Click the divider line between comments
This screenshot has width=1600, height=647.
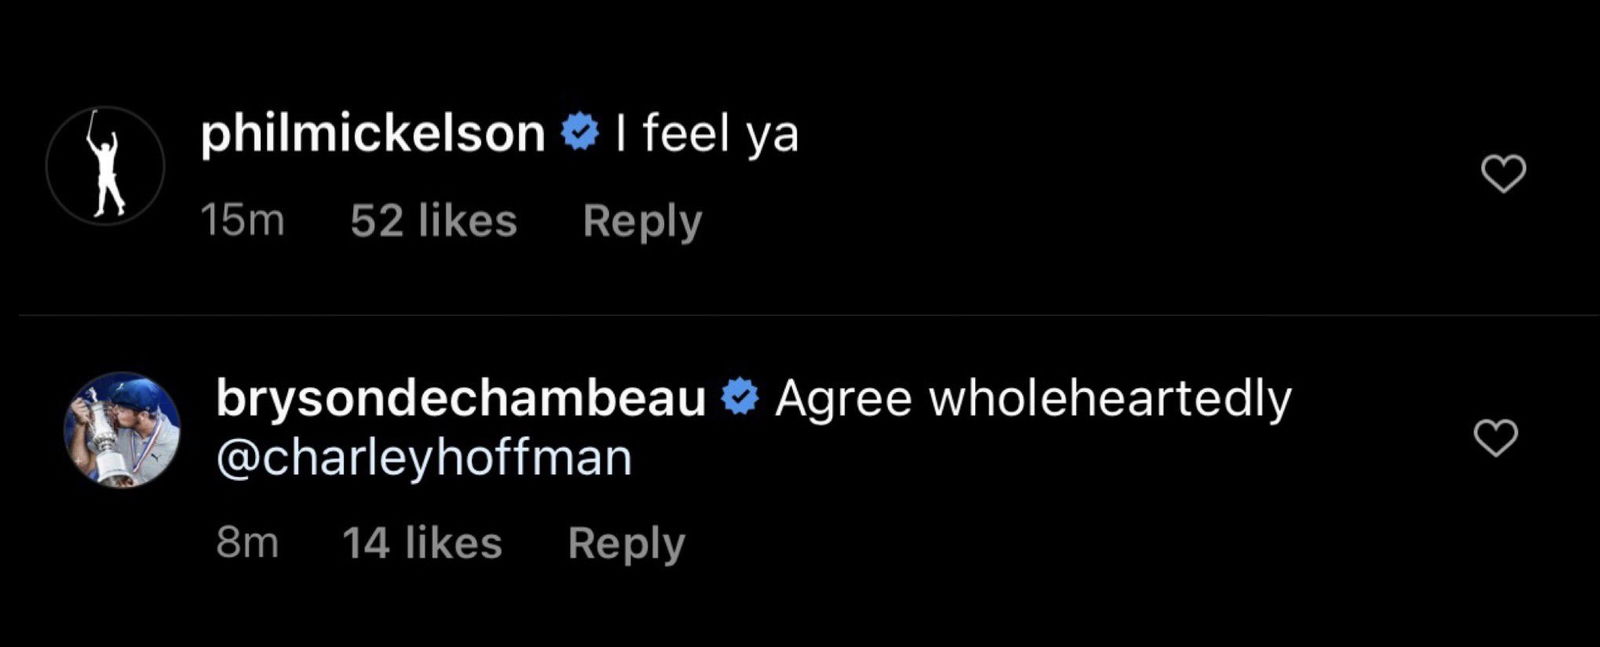click(800, 315)
